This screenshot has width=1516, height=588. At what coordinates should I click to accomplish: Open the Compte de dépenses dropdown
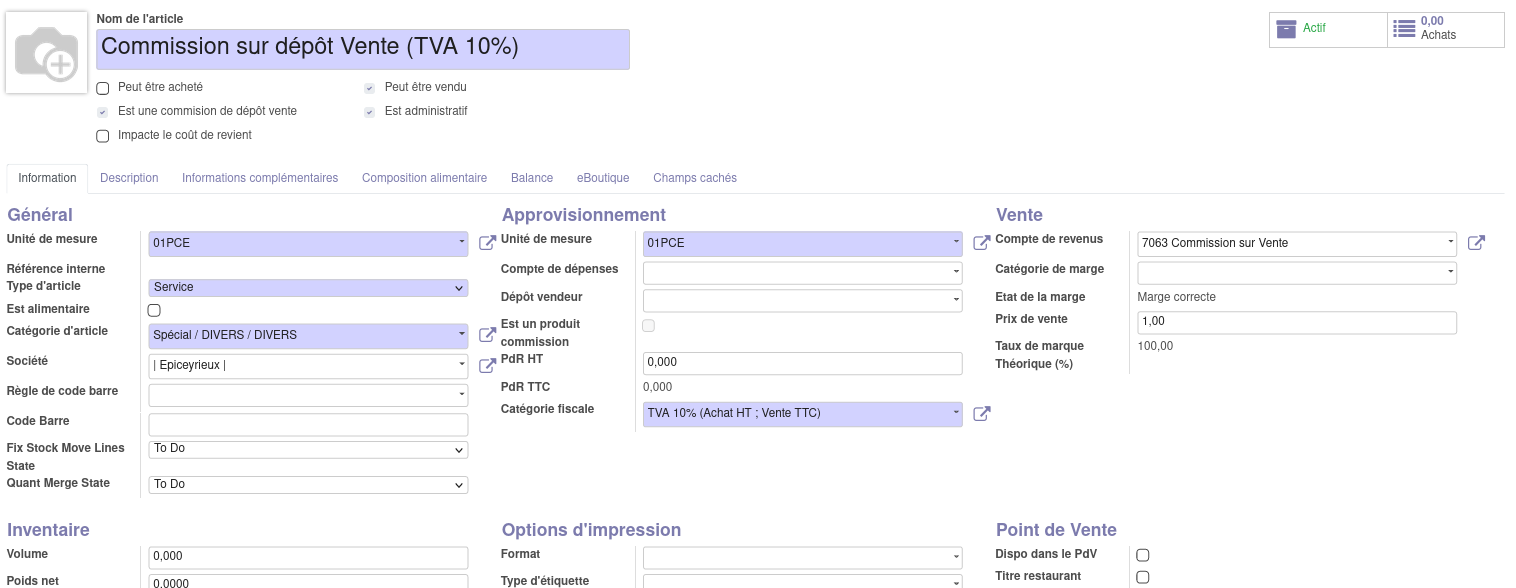coord(802,273)
